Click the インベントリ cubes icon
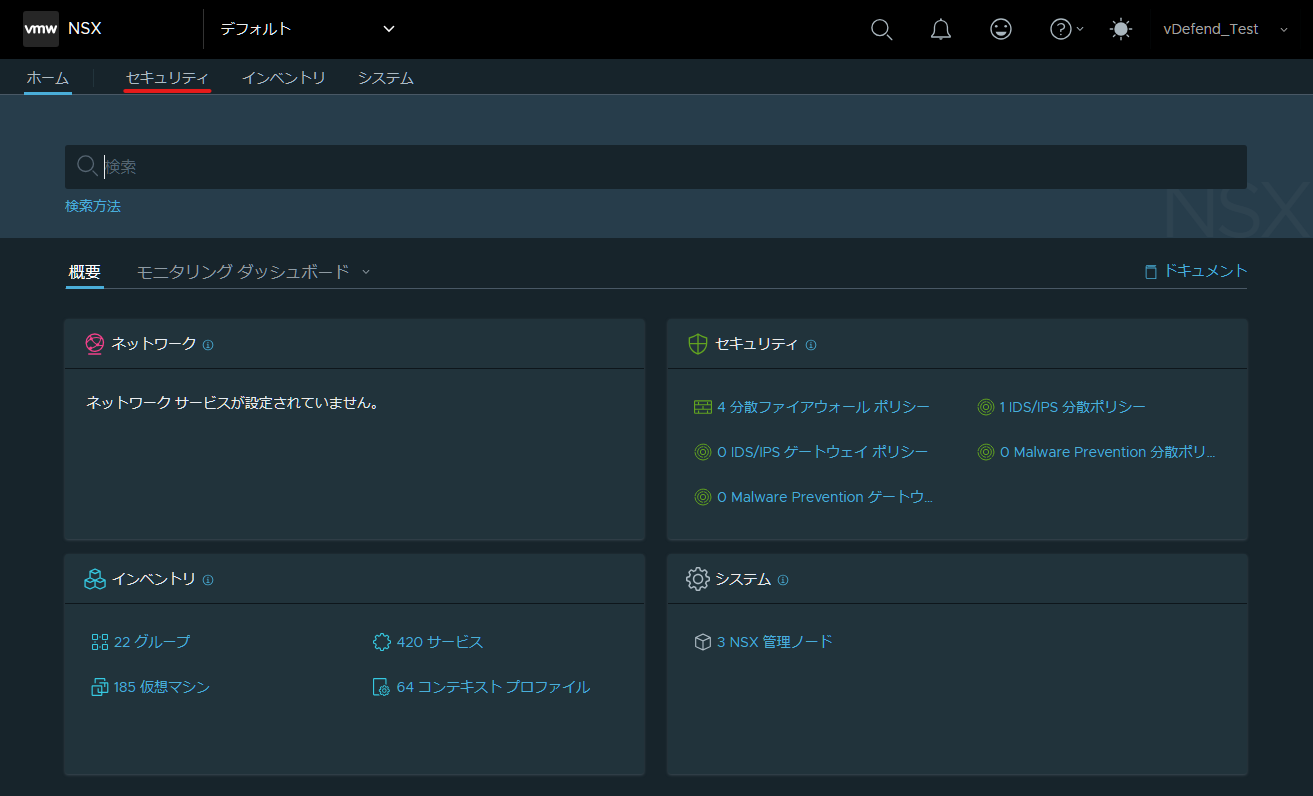The image size is (1313, 796). click(95, 579)
